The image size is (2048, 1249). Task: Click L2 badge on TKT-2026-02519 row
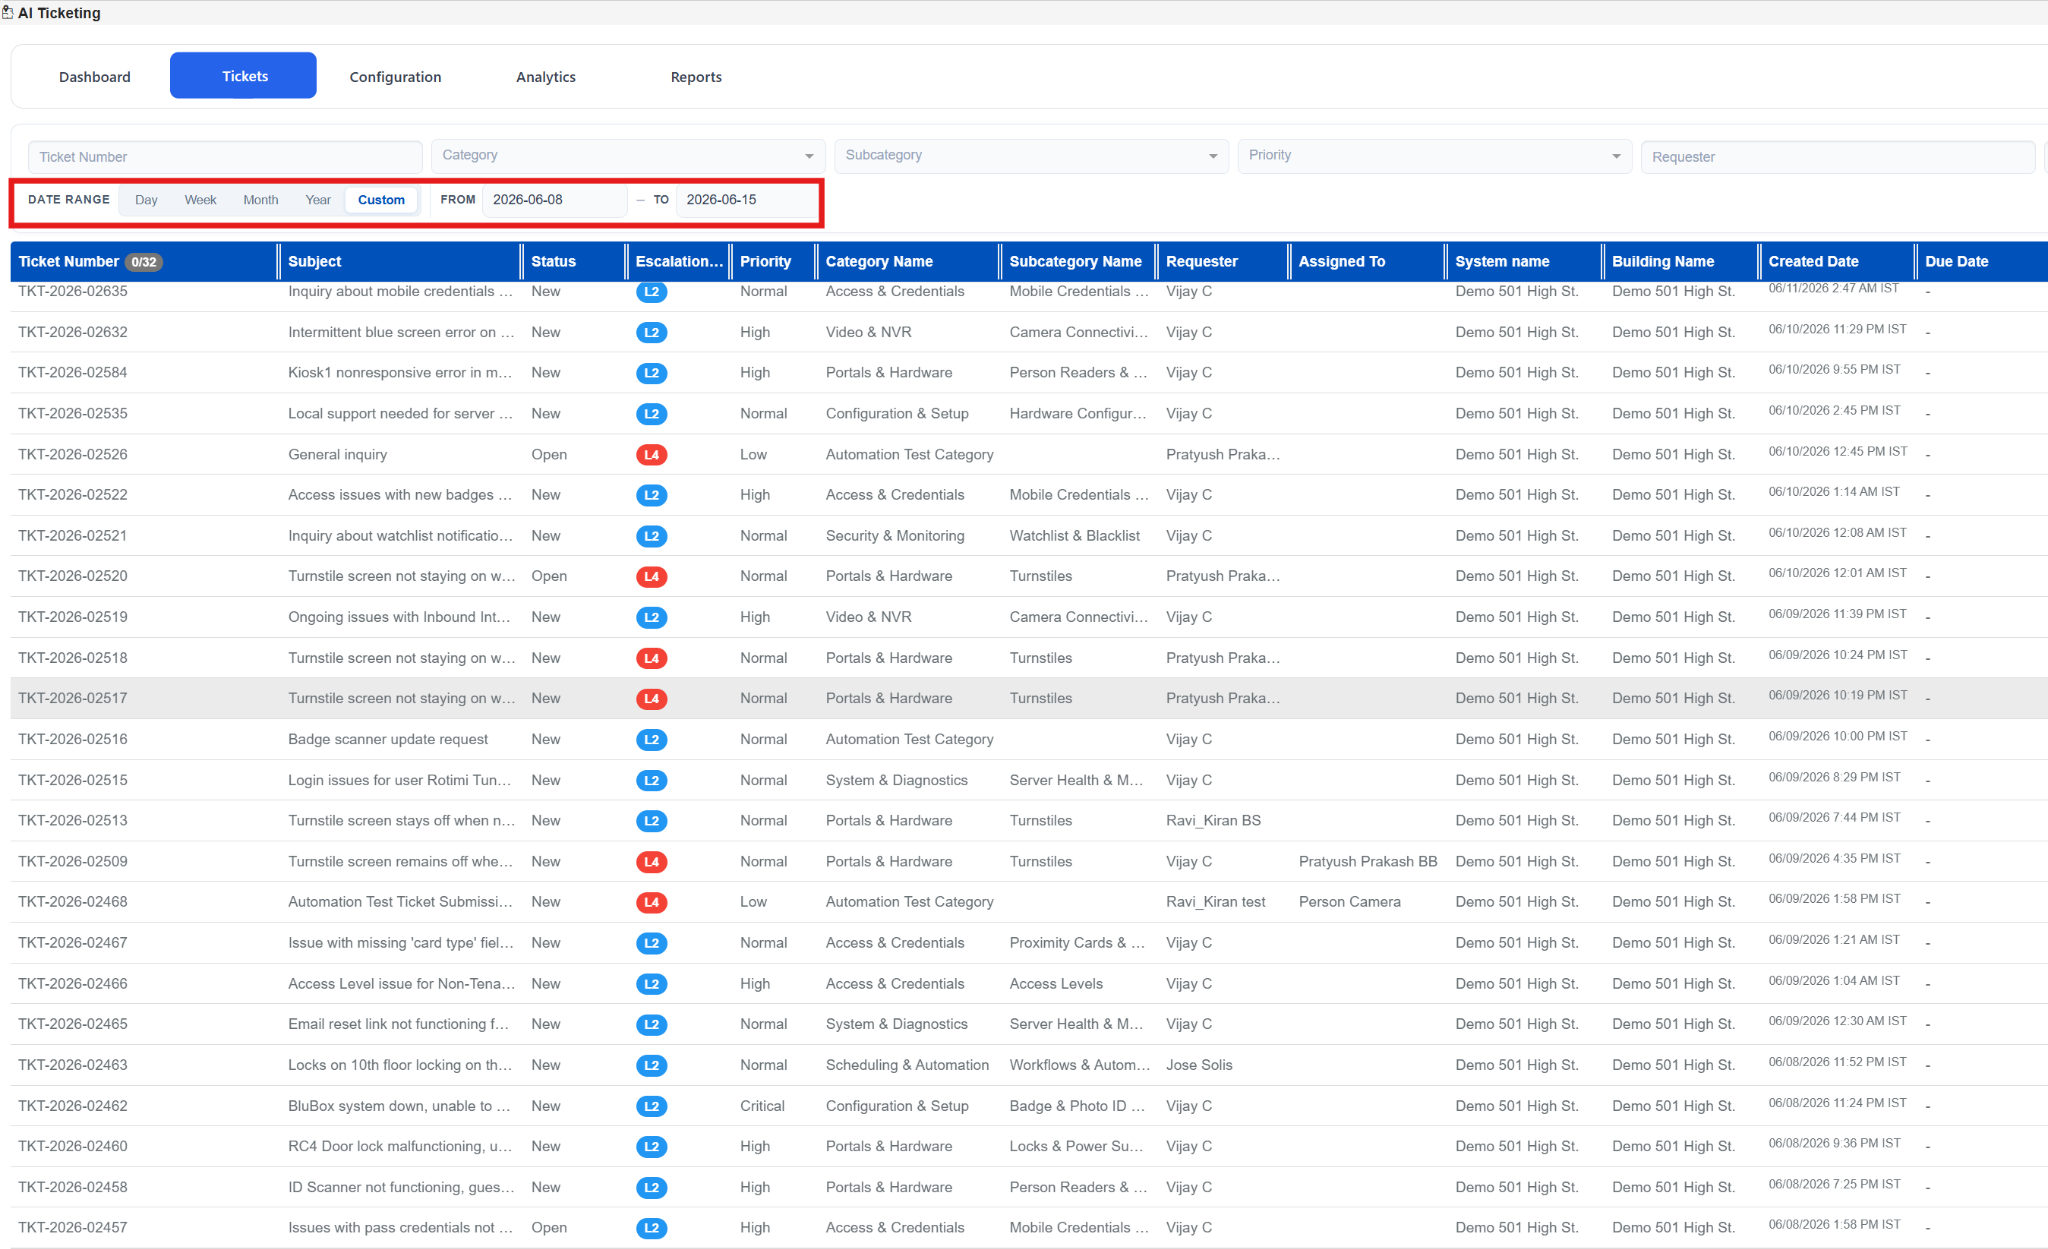coord(651,618)
